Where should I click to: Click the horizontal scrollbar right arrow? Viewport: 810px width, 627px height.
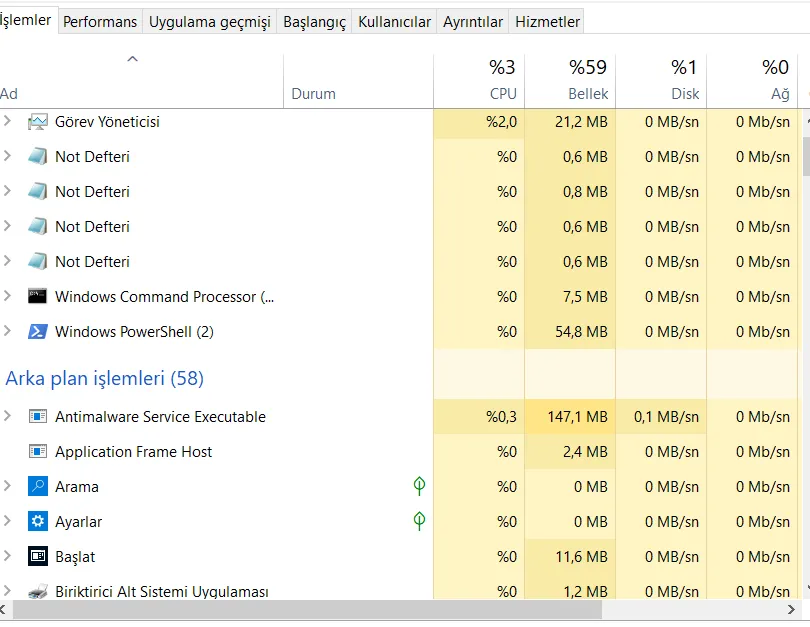tap(791, 609)
